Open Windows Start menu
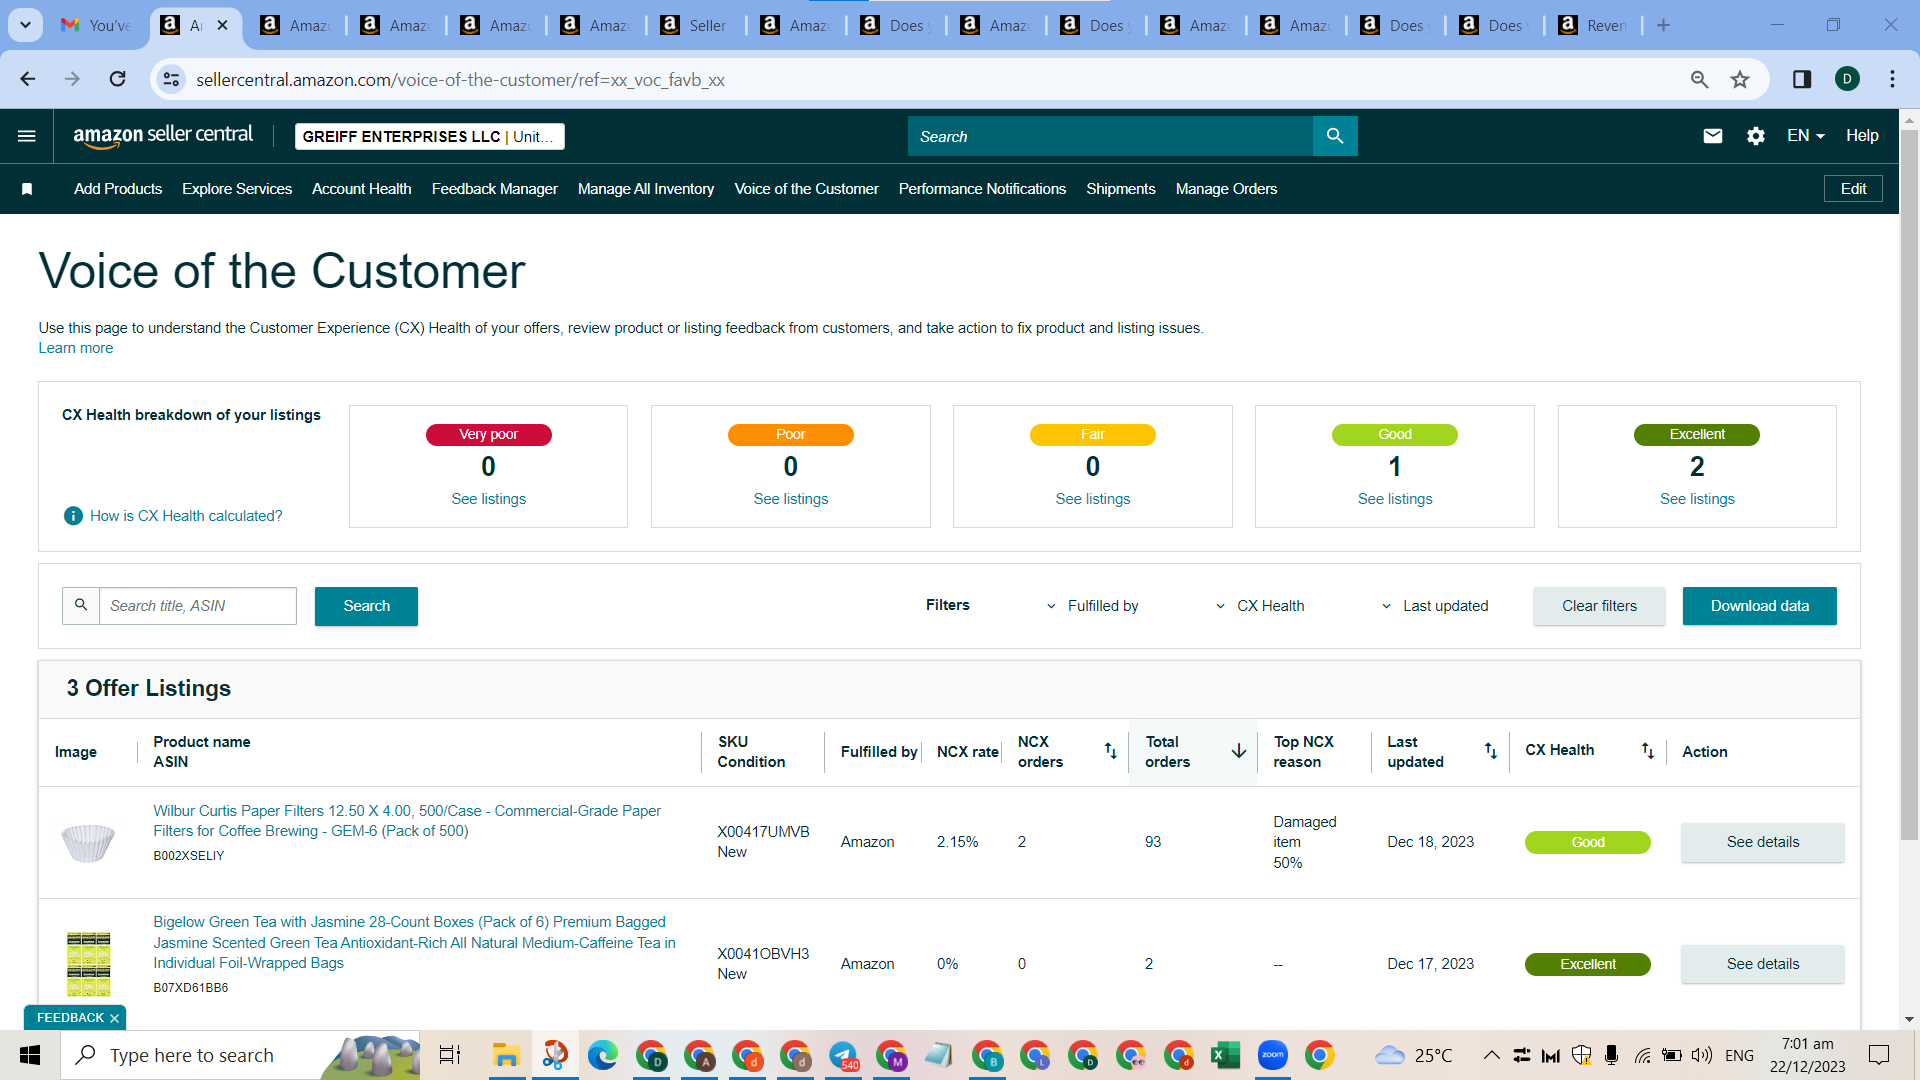The width and height of the screenshot is (1920, 1080). (30, 1055)
